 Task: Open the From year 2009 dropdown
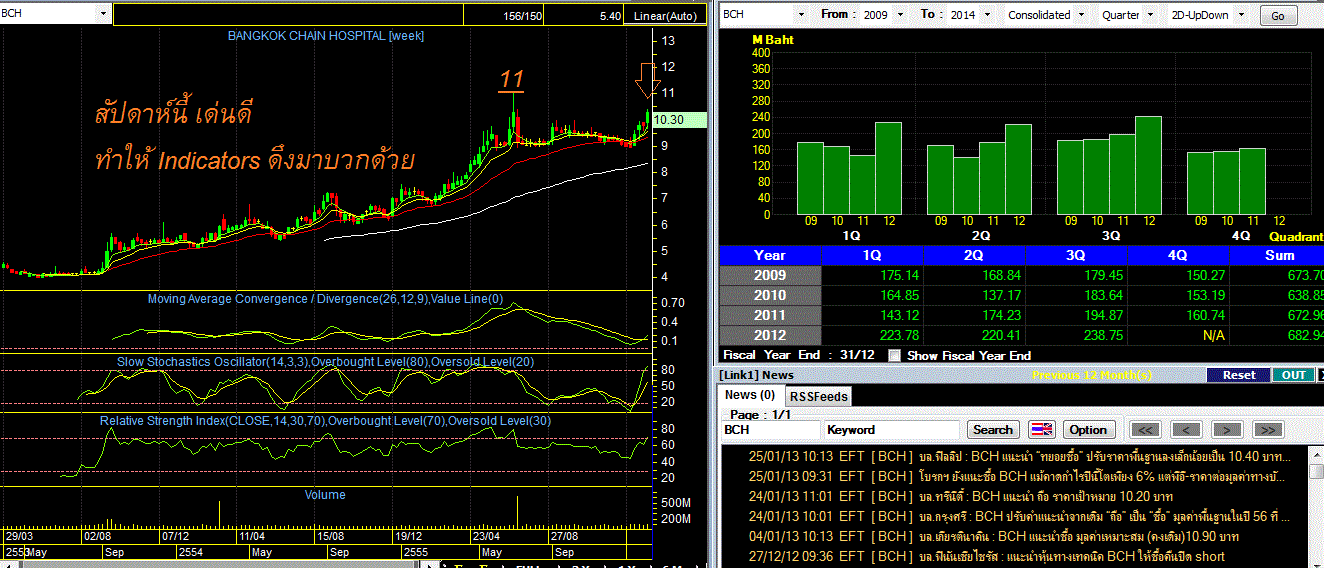[x=900, y=15]
